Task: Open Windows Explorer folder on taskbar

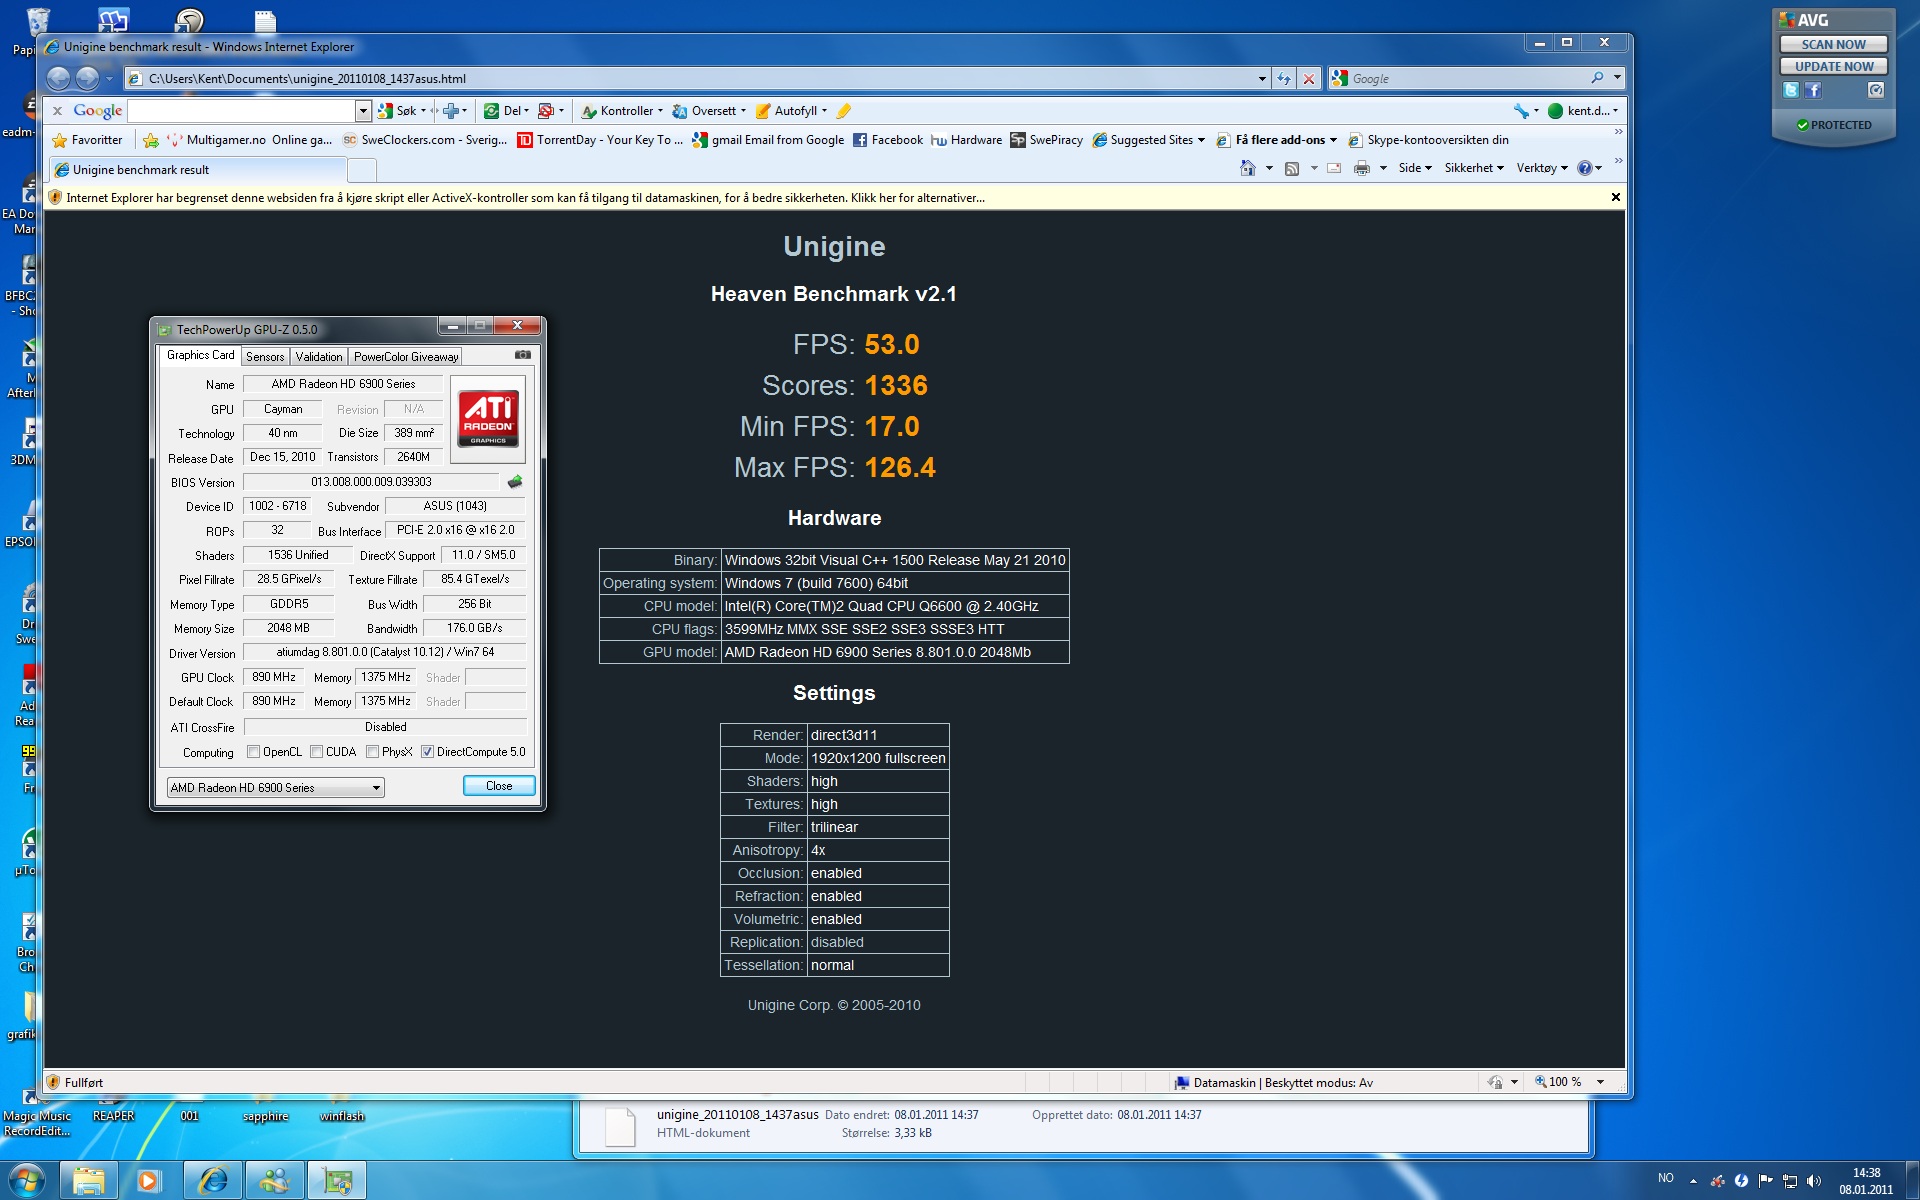Action: [89, 1181]
